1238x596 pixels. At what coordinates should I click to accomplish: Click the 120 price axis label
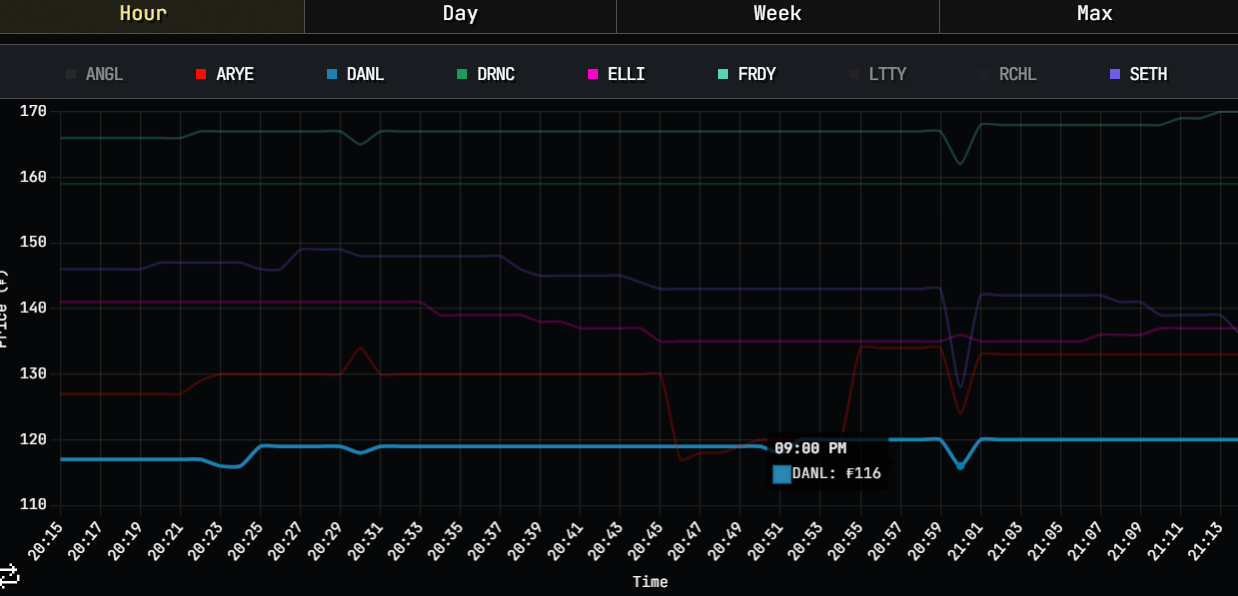pos(33,440)
